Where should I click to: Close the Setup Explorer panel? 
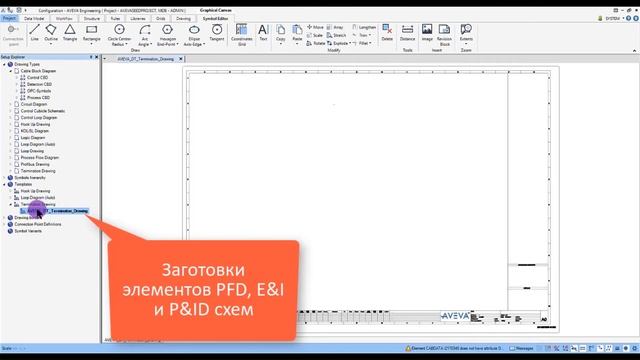click(x=96, y=57)
